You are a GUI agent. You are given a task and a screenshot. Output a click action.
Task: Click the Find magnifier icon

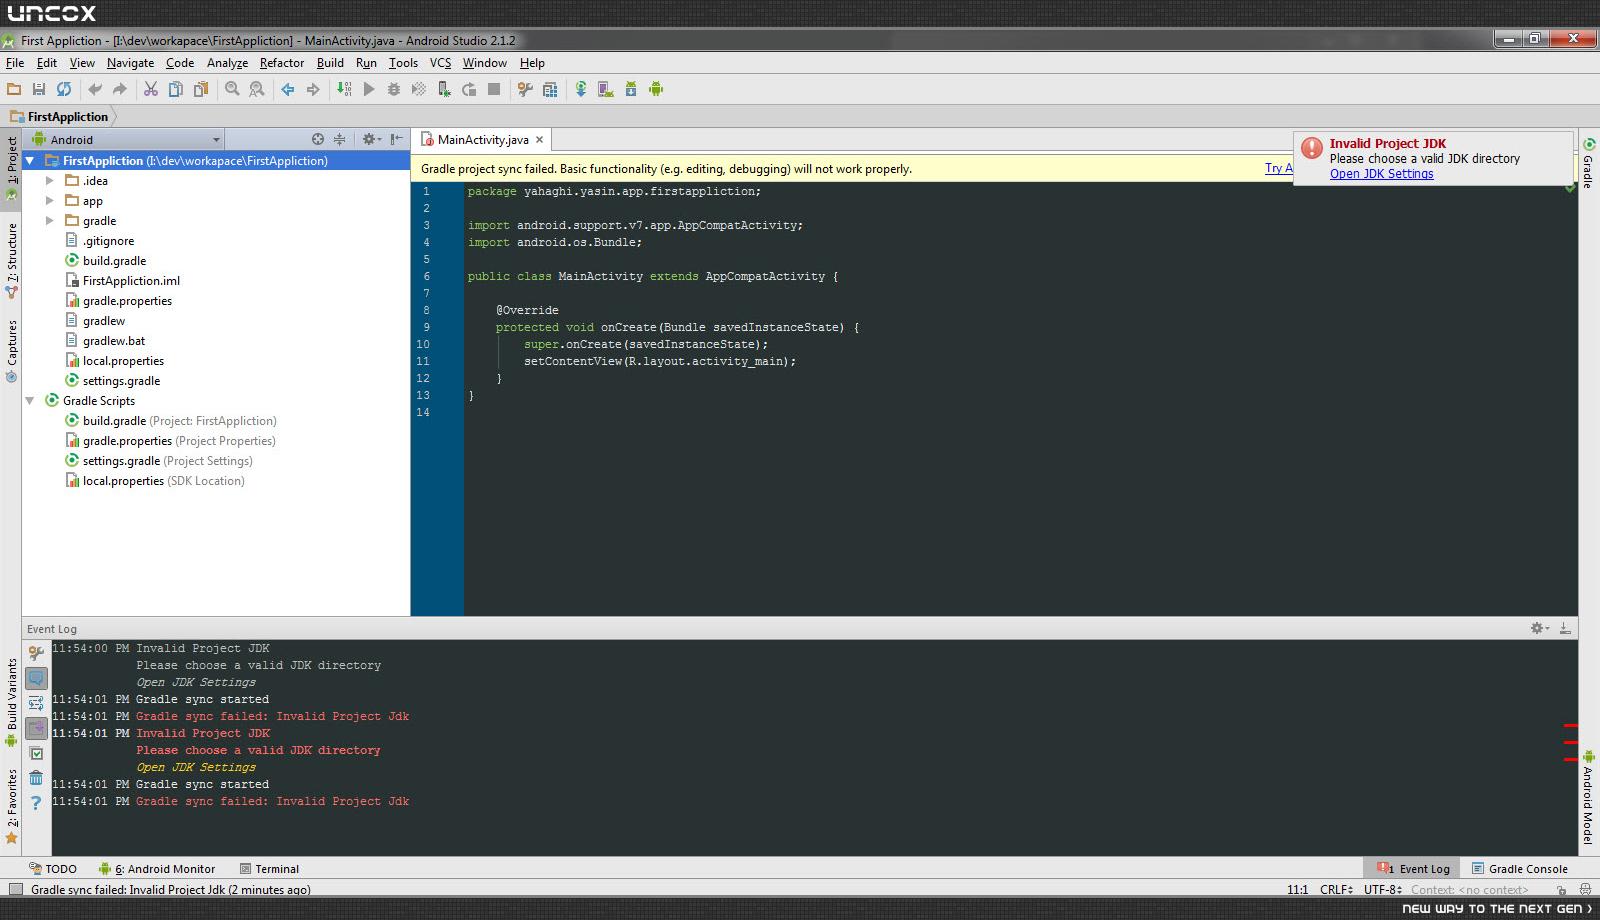[x=232, y=89]
